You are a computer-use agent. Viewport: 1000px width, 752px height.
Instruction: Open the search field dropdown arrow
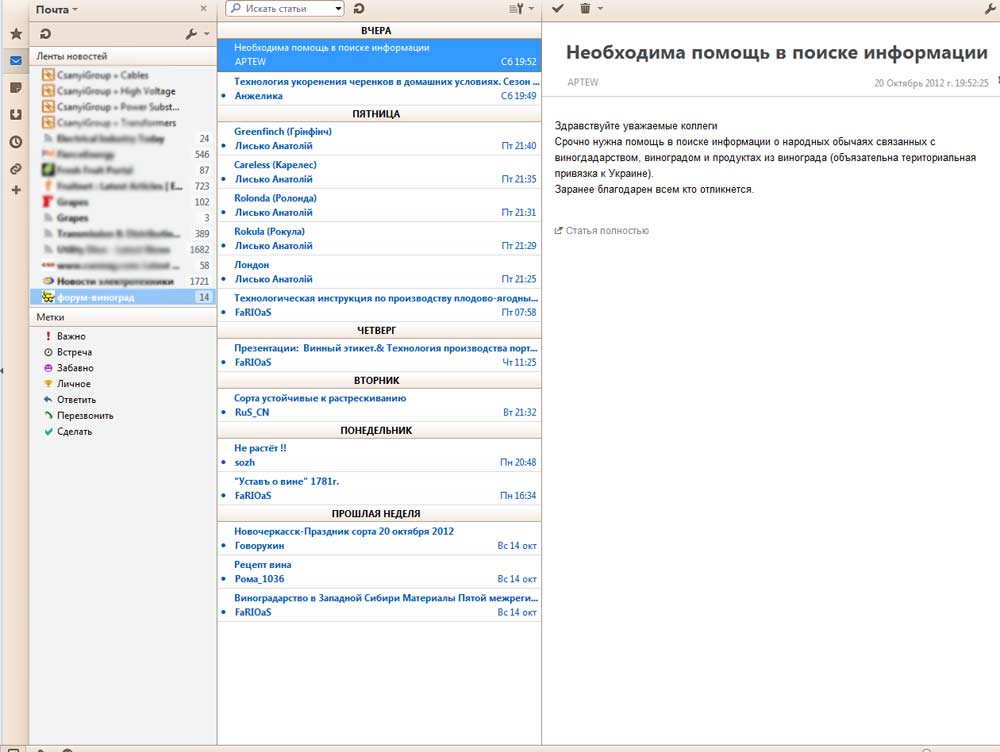[338, 8]
